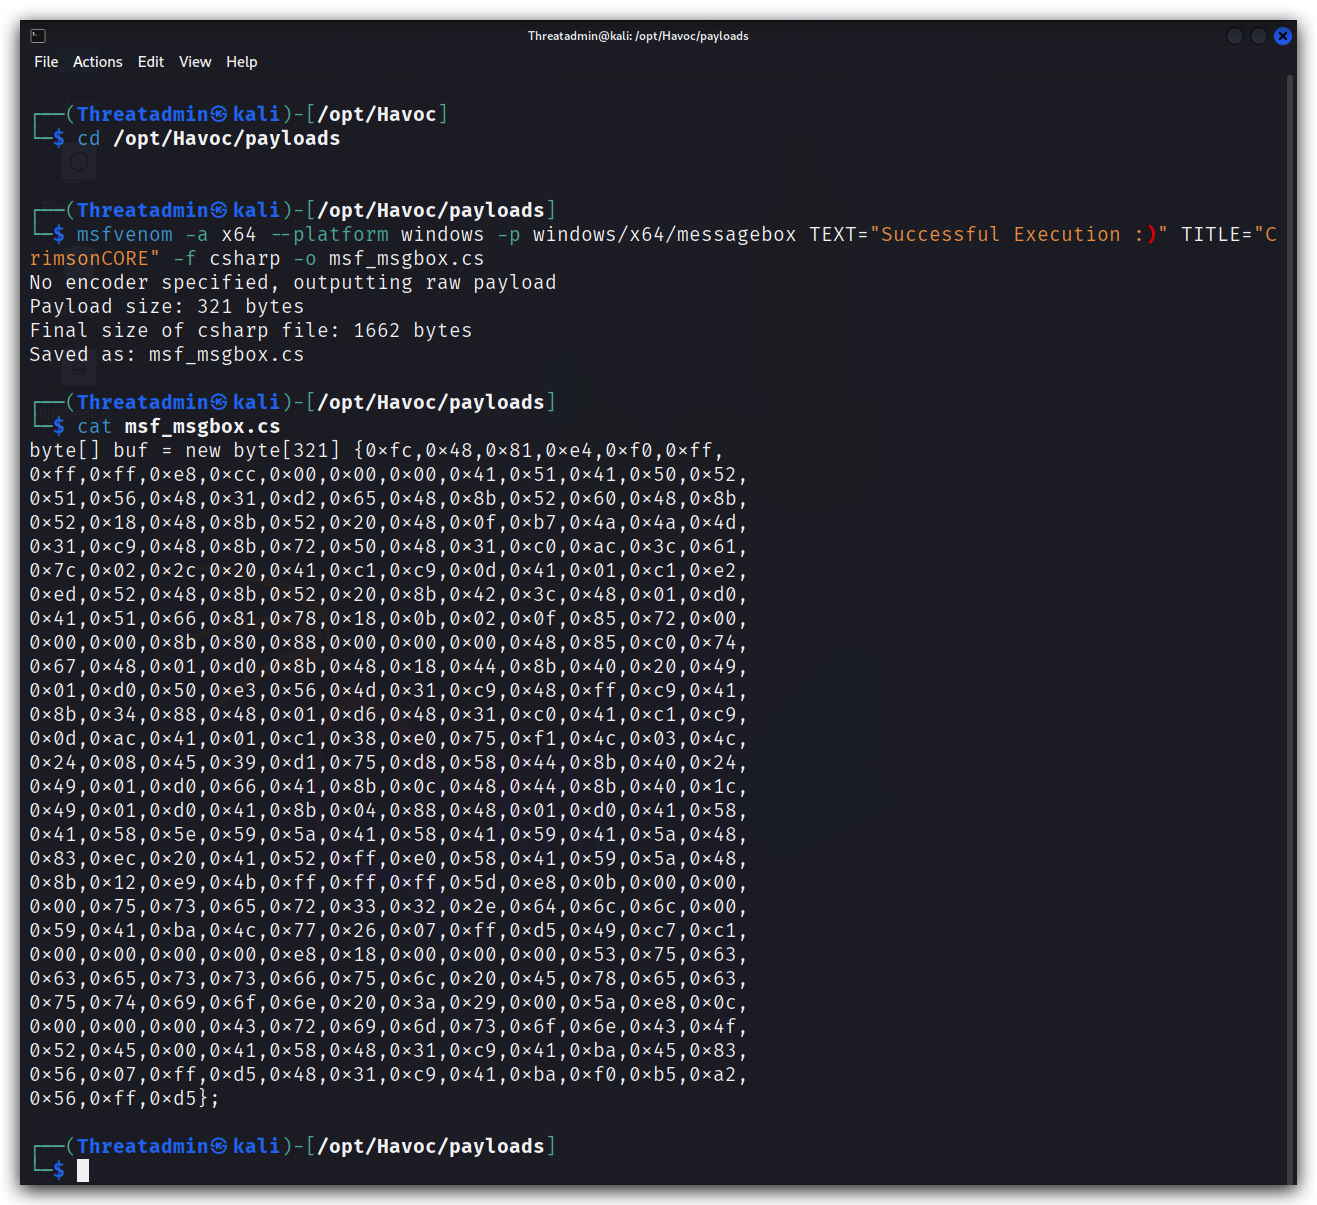The image size is (1317, 1205).
Task: Click the "Successful Execution :)" string
Action: (1019, 234)
